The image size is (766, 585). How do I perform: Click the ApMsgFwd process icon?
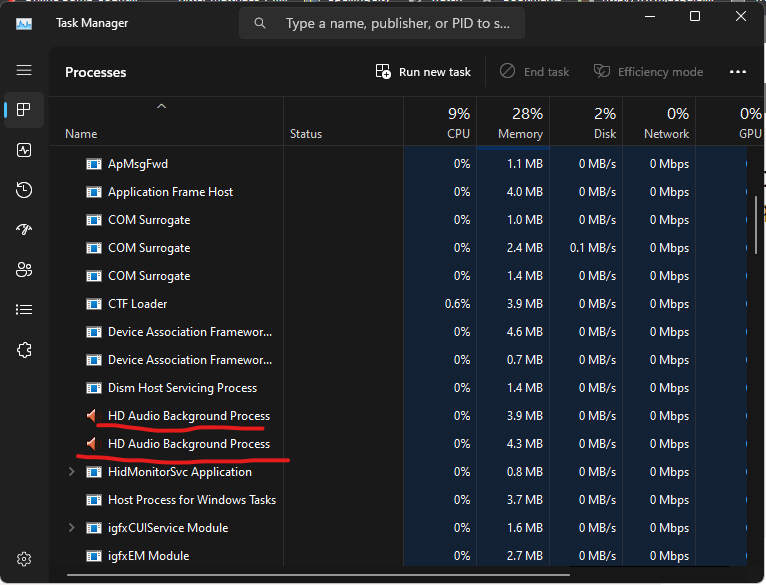[94, 164]
